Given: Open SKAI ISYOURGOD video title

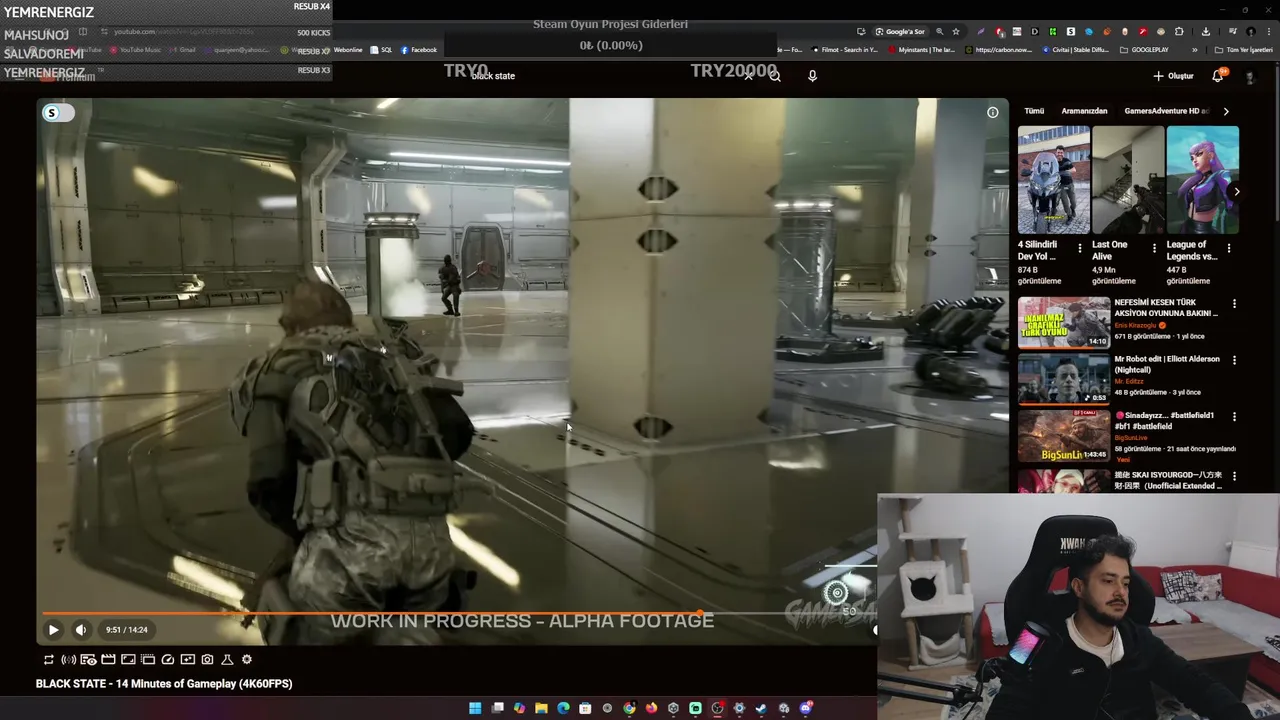Looking at the screenshot, I should pos(1168,480).
